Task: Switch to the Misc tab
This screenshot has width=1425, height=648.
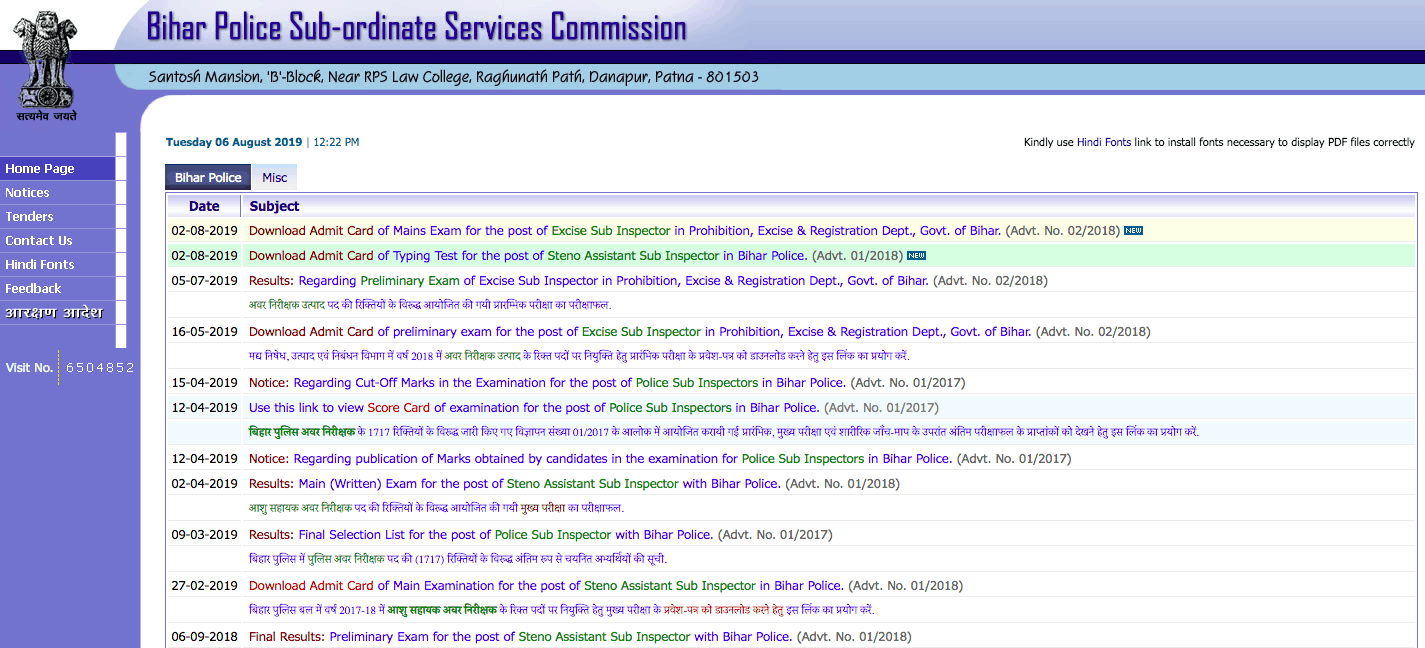Action: (x=274, y=178)
